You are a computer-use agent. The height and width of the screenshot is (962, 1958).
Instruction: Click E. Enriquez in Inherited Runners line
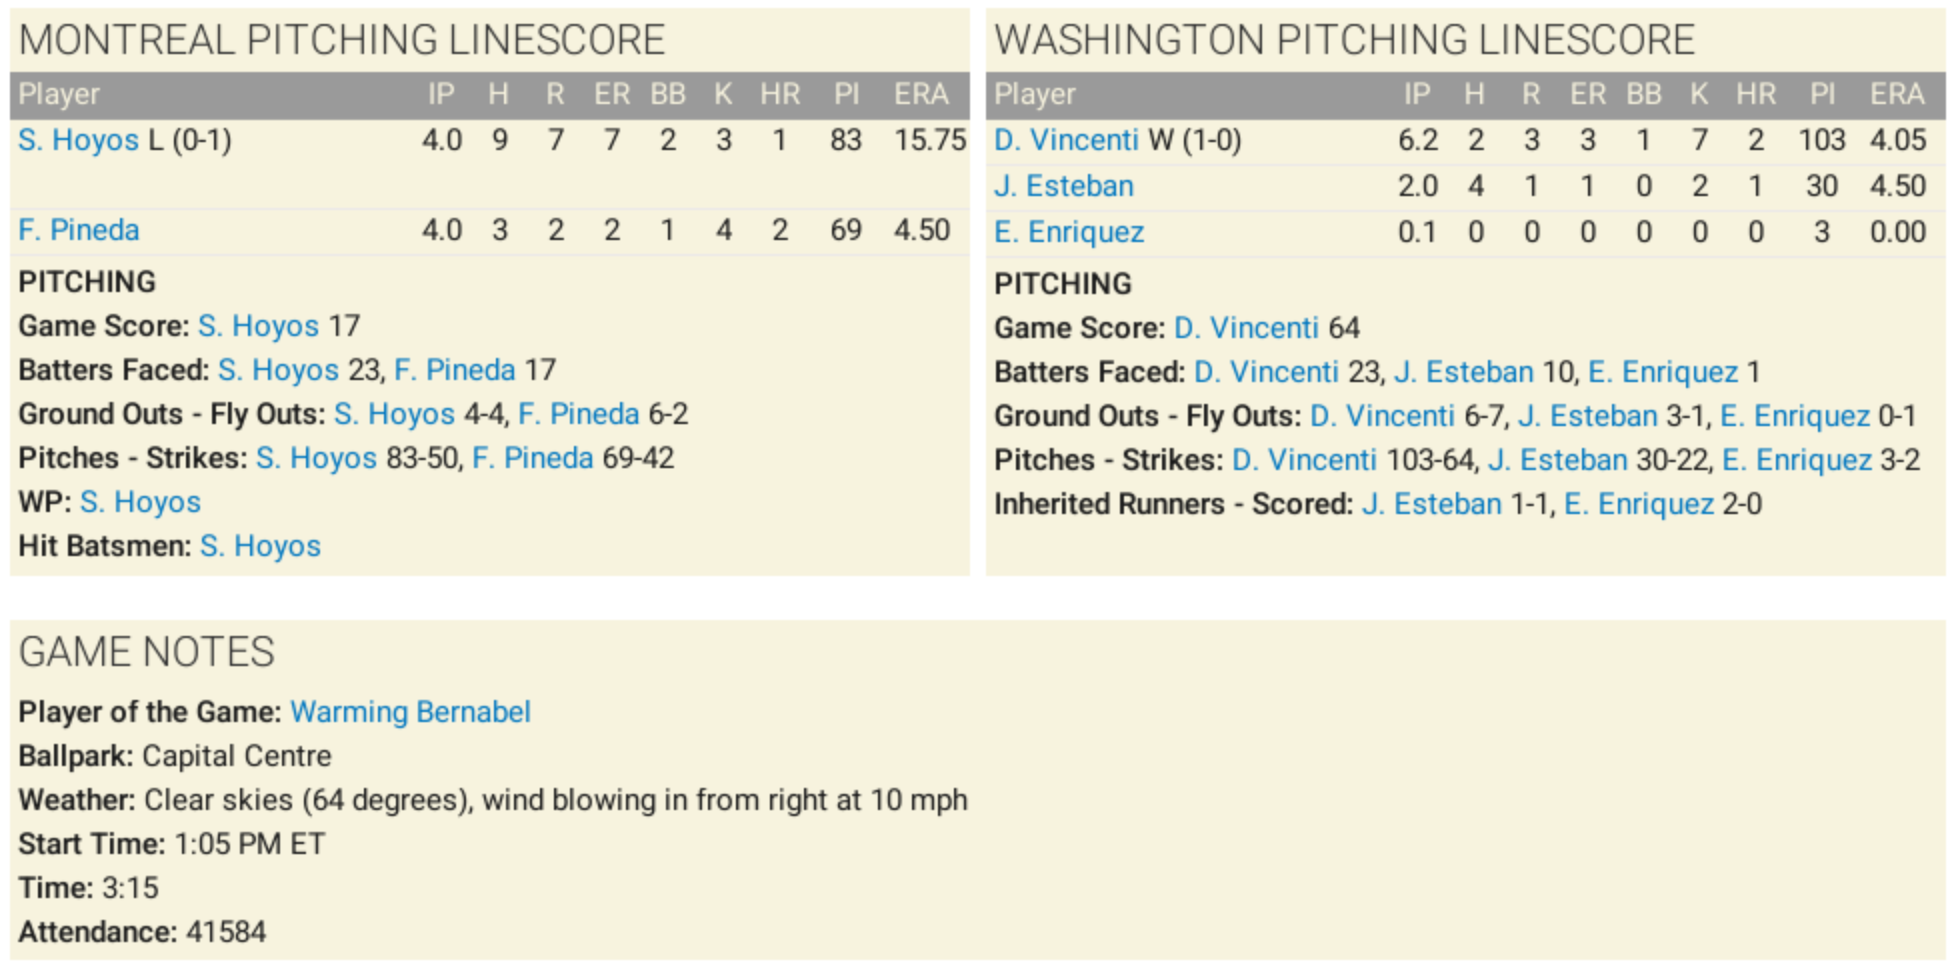pos(1639,504)
